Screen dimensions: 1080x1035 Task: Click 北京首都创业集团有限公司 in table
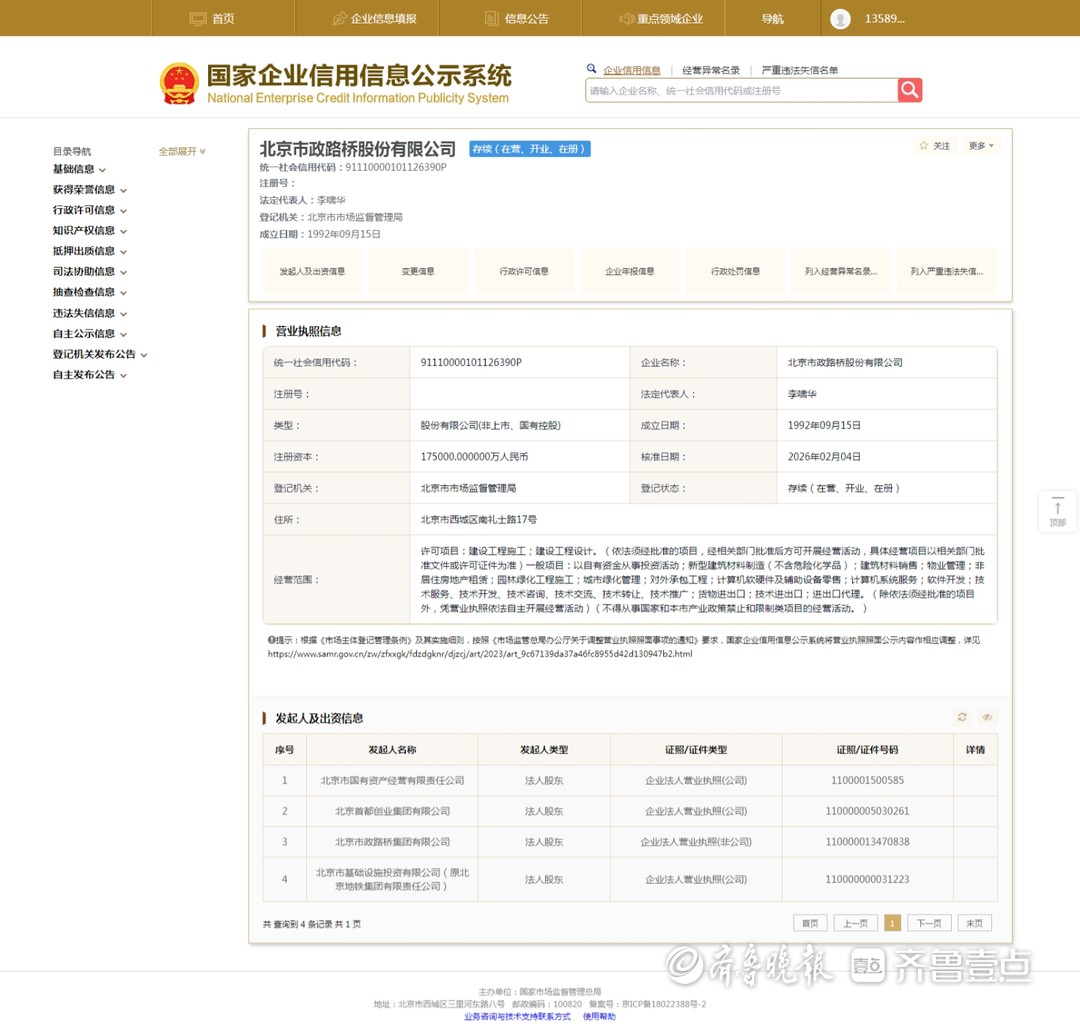(x=392, y=811)
